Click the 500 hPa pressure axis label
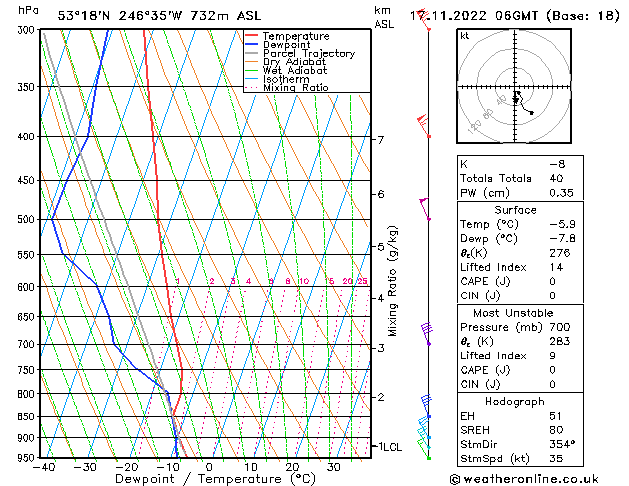This screenshot has height=486, width=629. pos(26,219)
